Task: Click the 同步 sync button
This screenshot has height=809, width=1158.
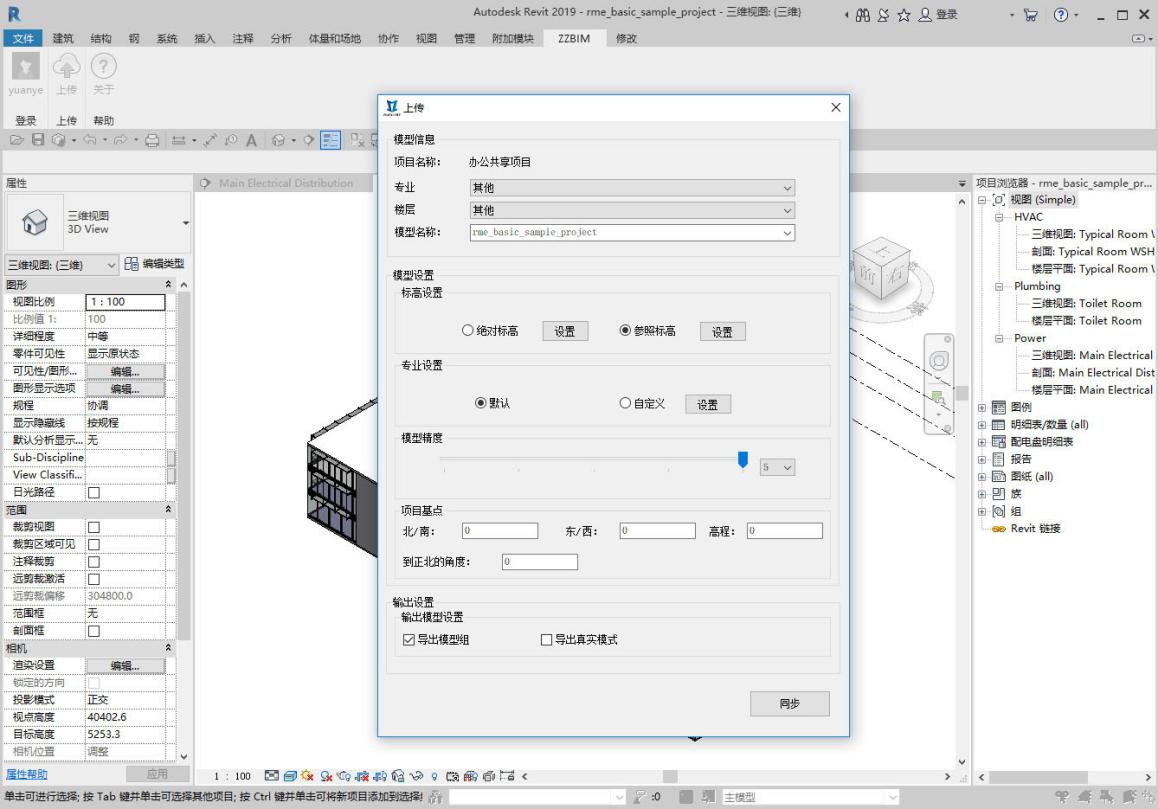Action: pyautogui.click(x=789, y=703)
